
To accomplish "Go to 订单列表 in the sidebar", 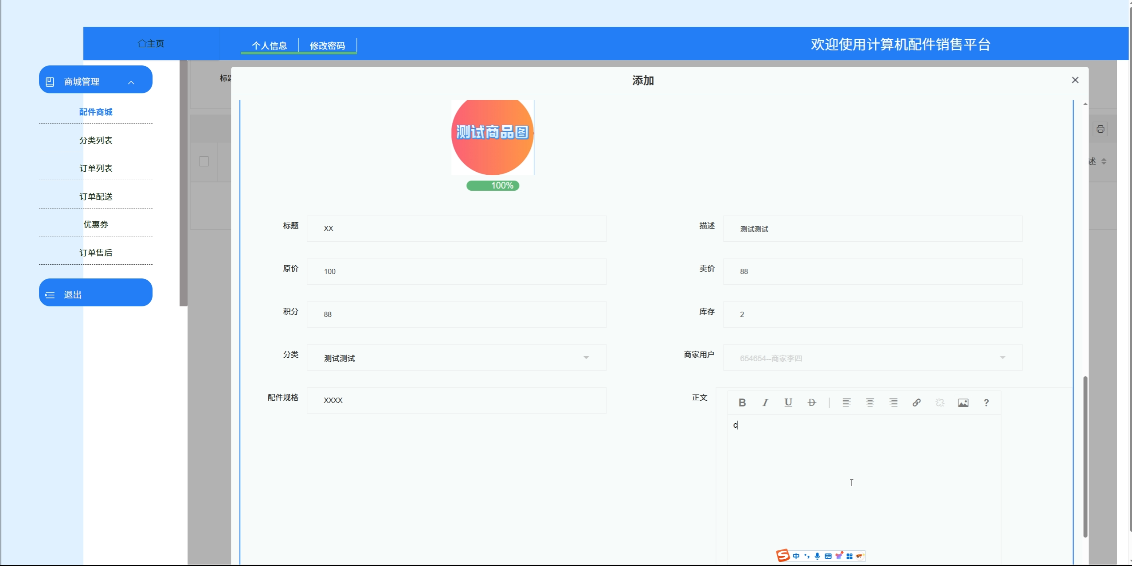I will click(x=96, y=168).
